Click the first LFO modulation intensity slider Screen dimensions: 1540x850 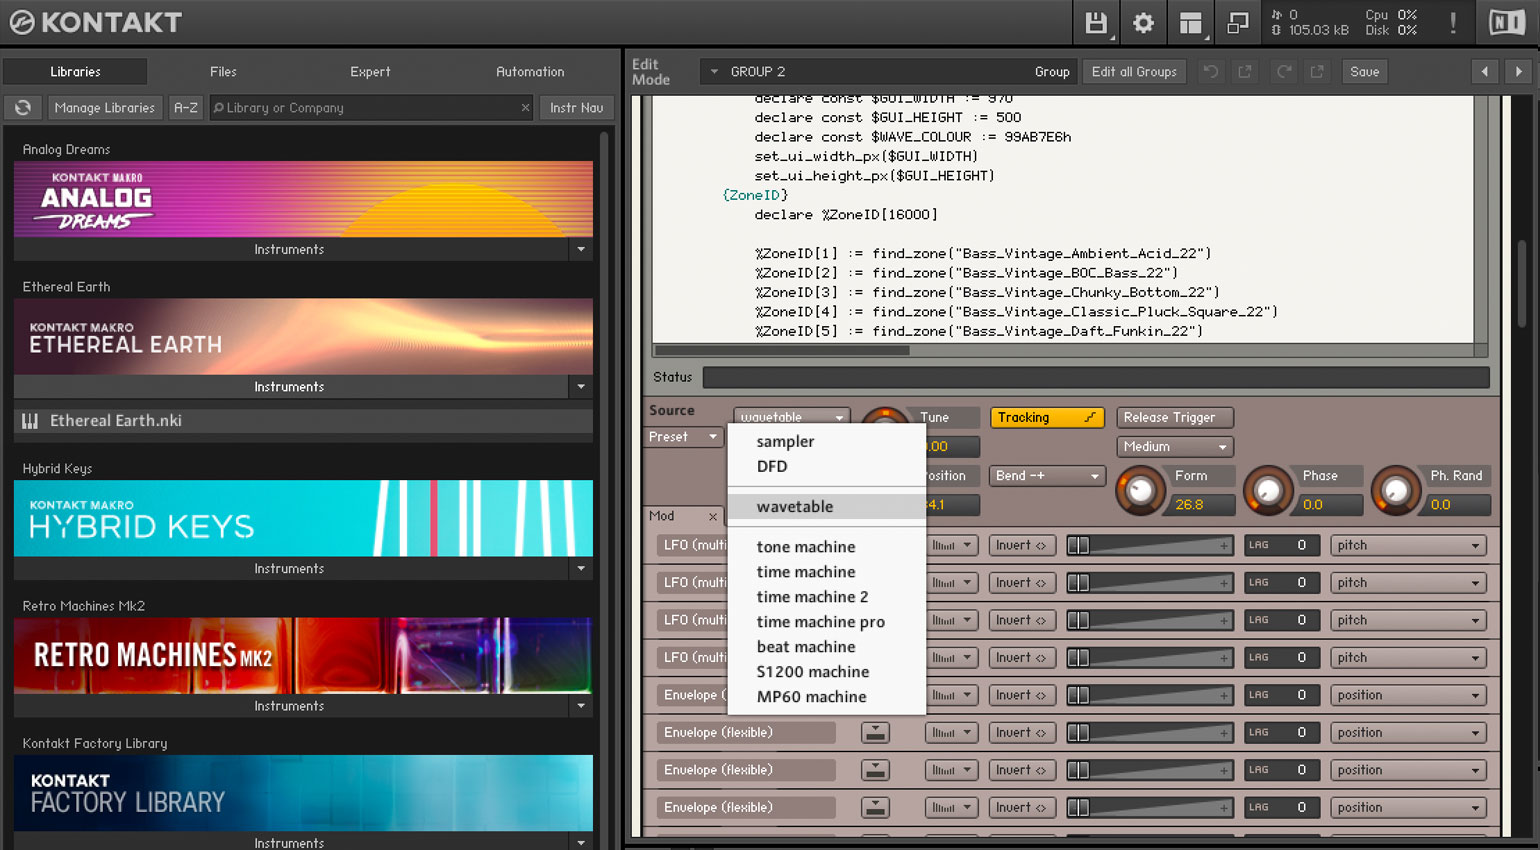(x=1149, y=546)
